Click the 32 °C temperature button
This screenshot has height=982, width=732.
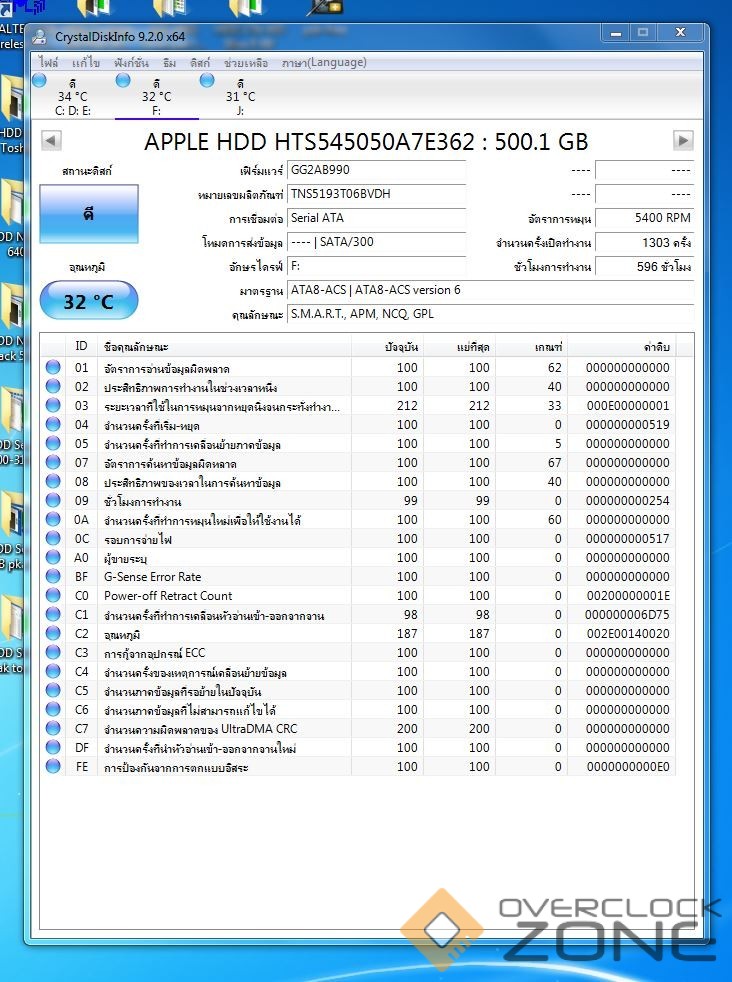88,301
